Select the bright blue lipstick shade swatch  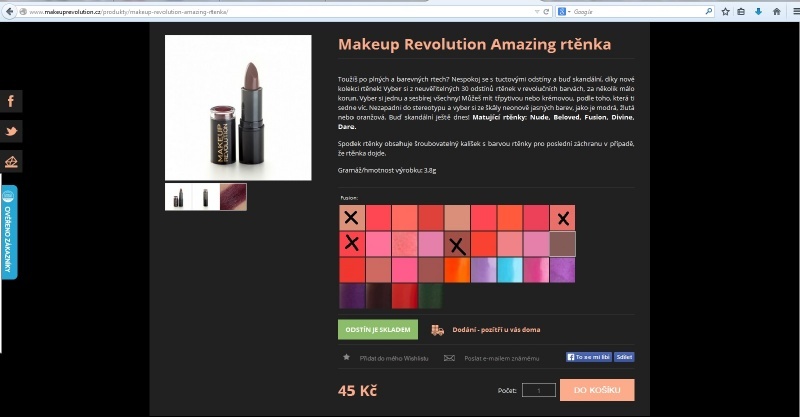pos(510,270)
